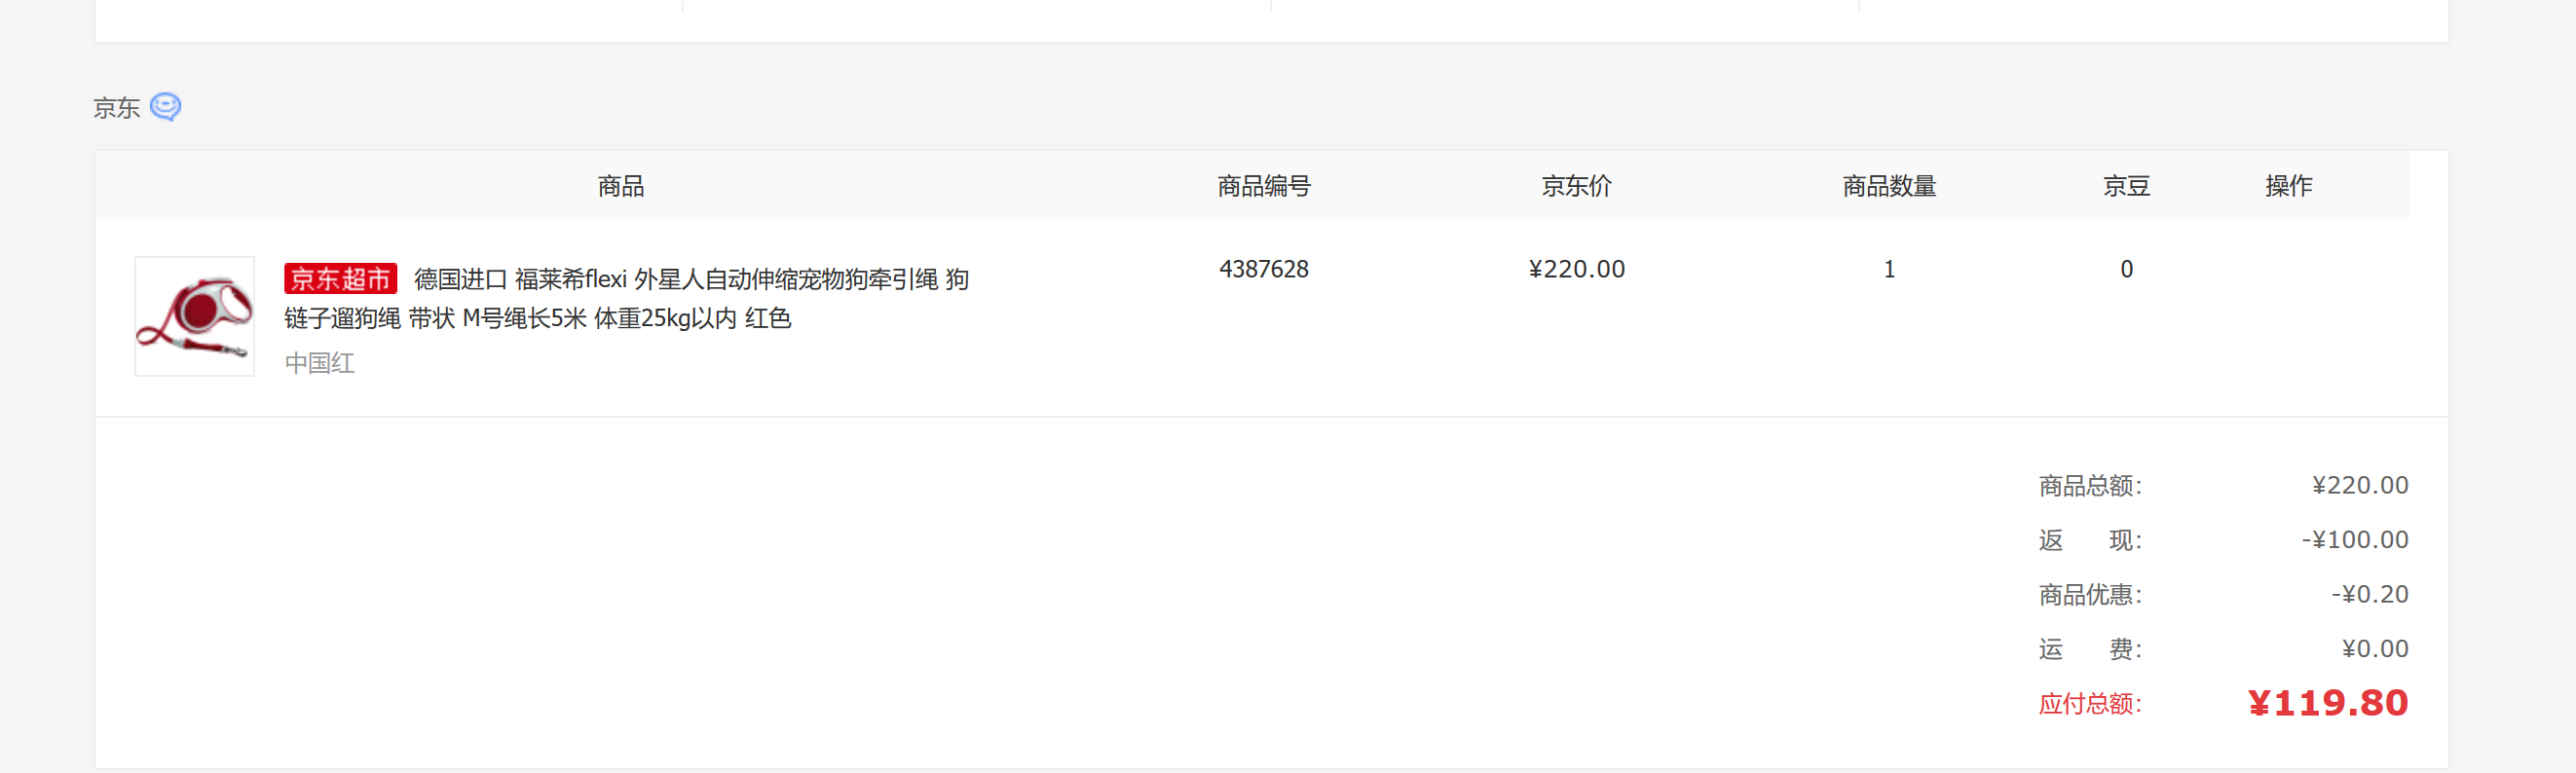The width and height of the screenshot is (2576, 773).
Task: Click the red total ¥119.80
Action: click(x=2328, y=703)
